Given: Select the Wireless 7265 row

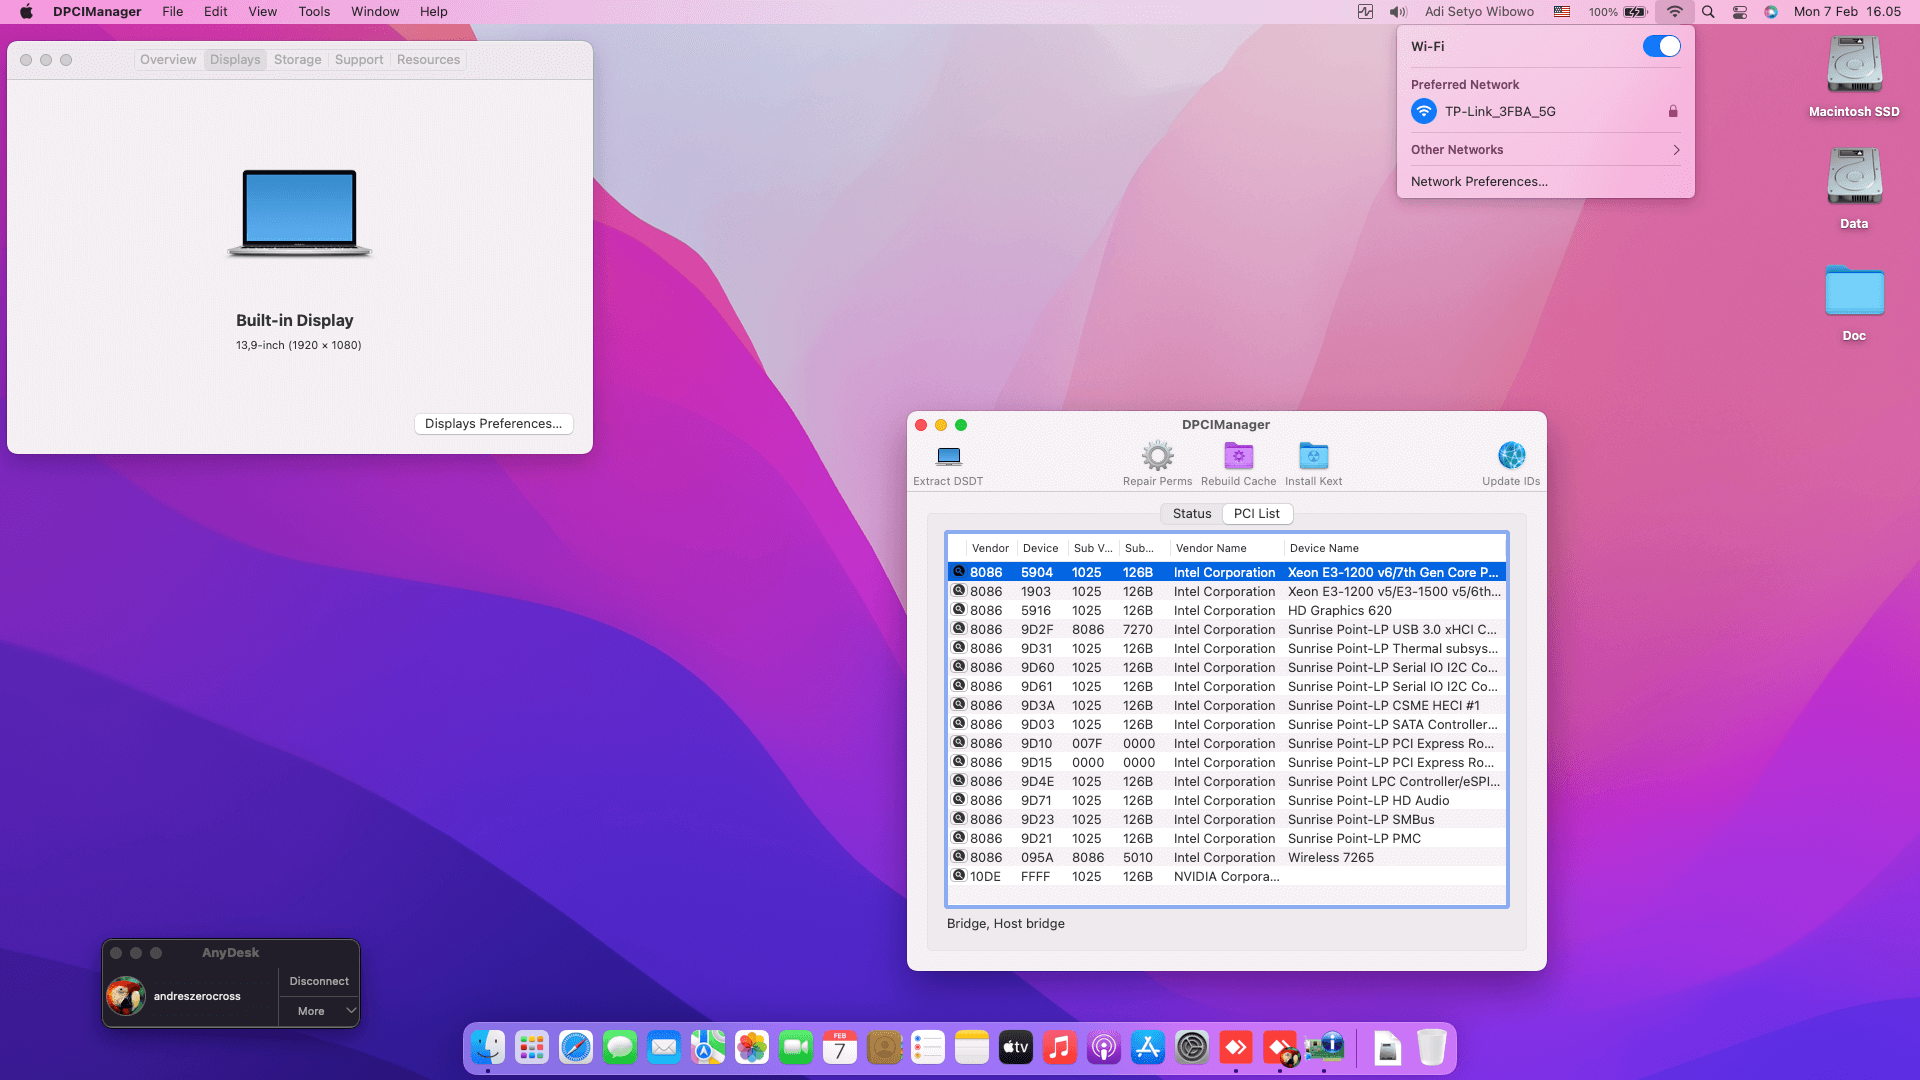Looking at the screenshot, I should click(1227, 858).
